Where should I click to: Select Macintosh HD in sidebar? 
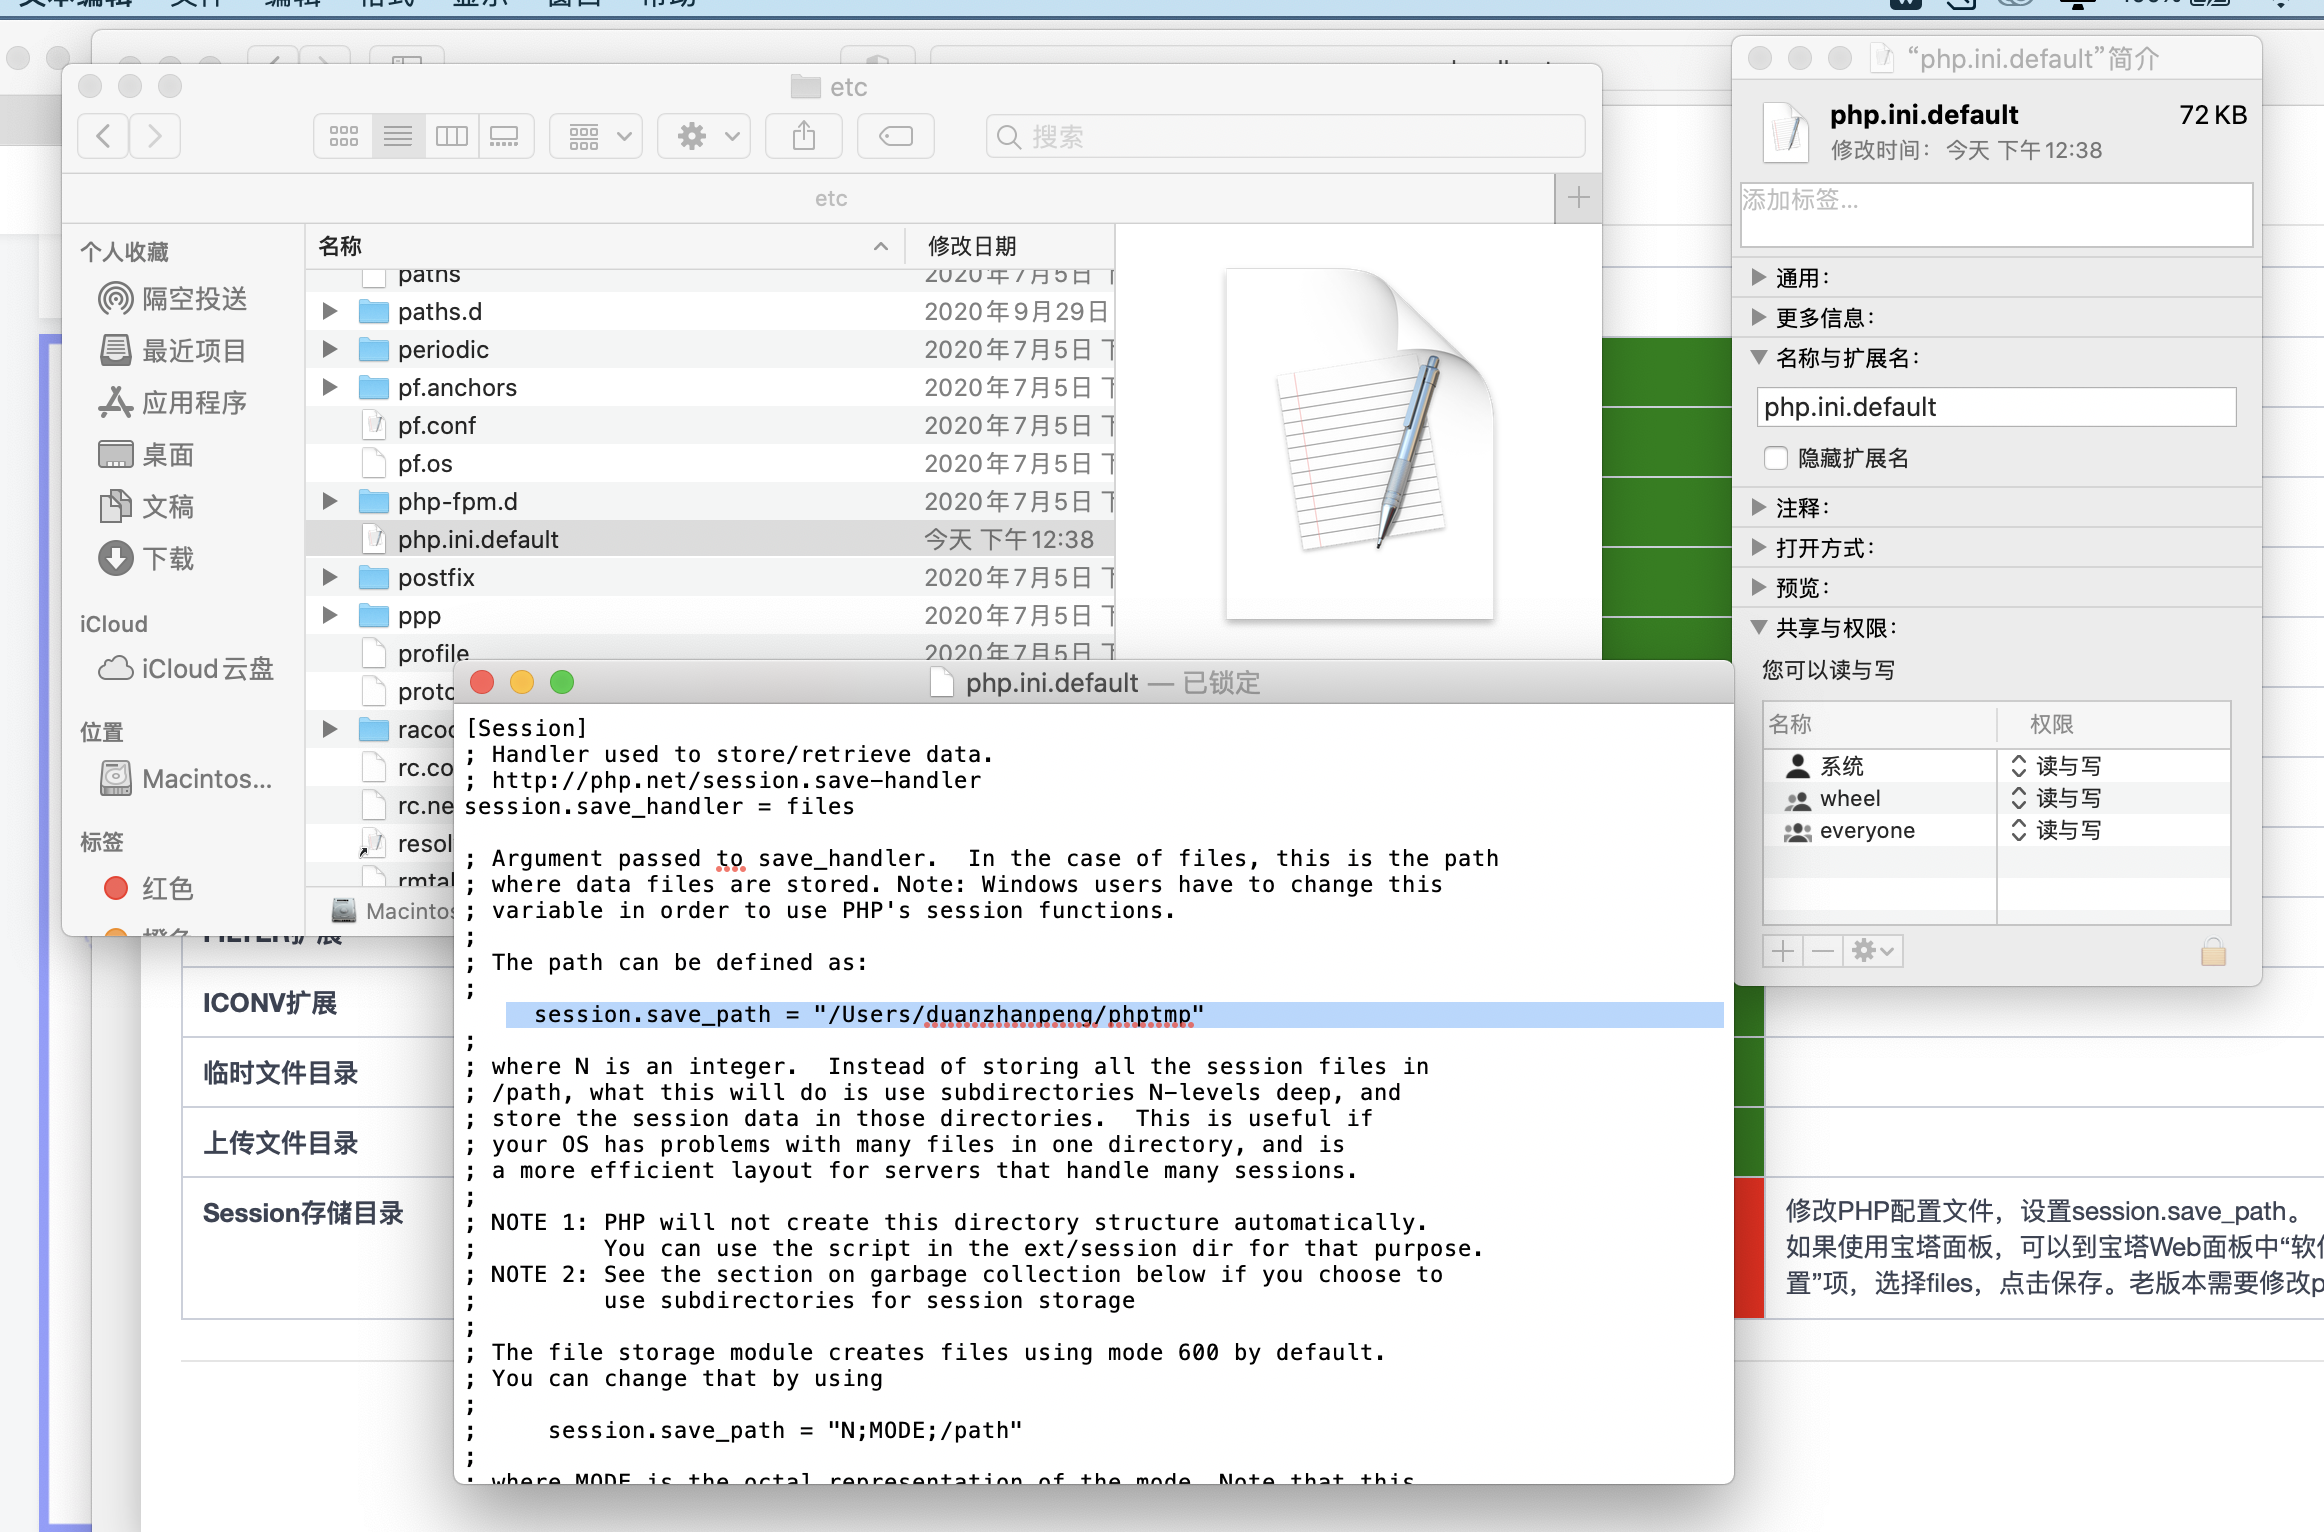click(x=186, y=778)
